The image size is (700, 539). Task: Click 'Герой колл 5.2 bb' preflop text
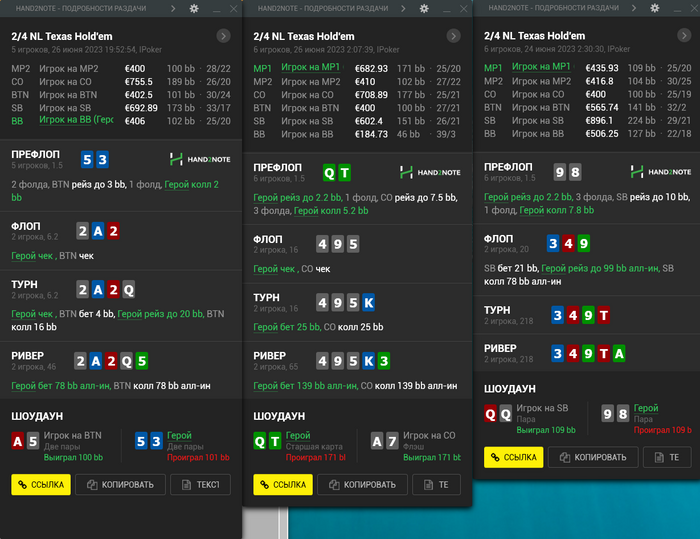tap(331, 211)
